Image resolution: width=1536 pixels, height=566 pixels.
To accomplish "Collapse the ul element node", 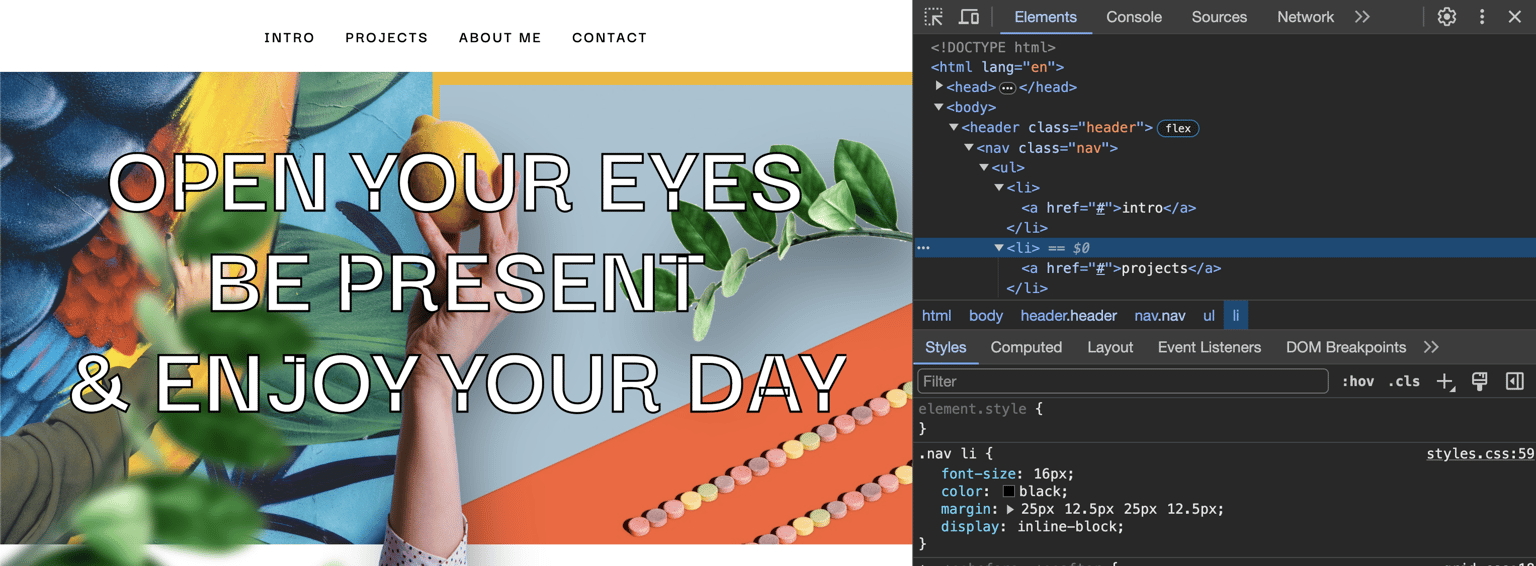I will click(x=984, y=167).
